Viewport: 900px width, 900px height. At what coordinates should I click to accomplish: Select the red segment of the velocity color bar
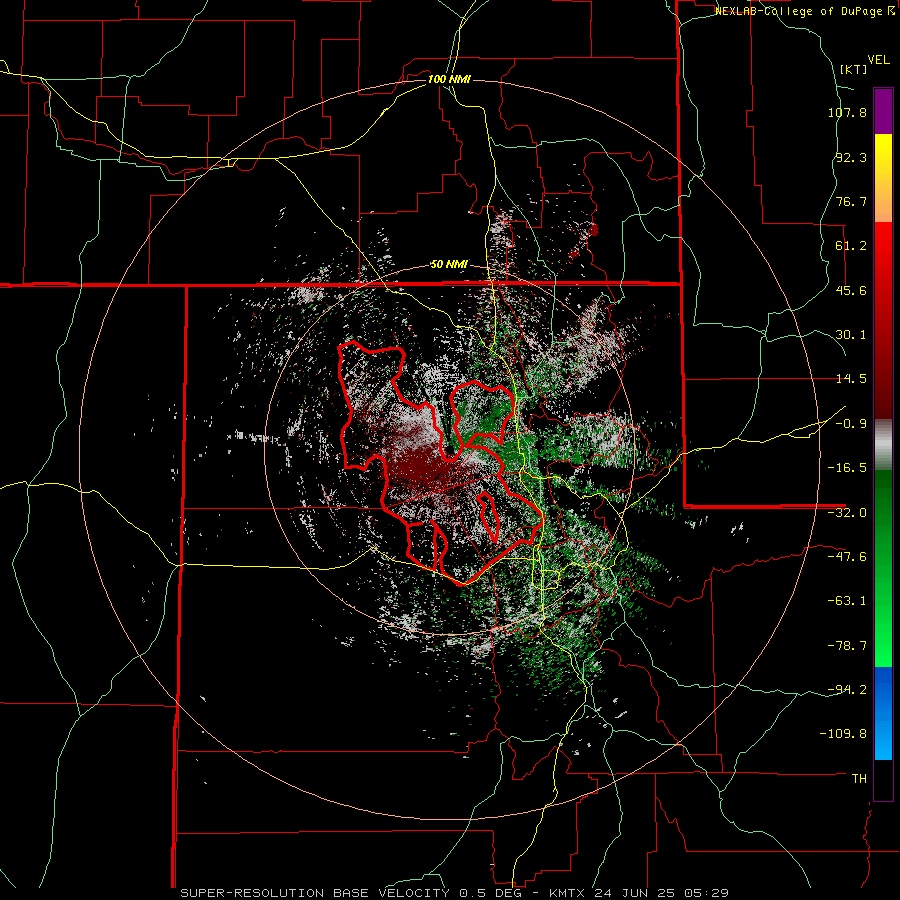point(883,320)
